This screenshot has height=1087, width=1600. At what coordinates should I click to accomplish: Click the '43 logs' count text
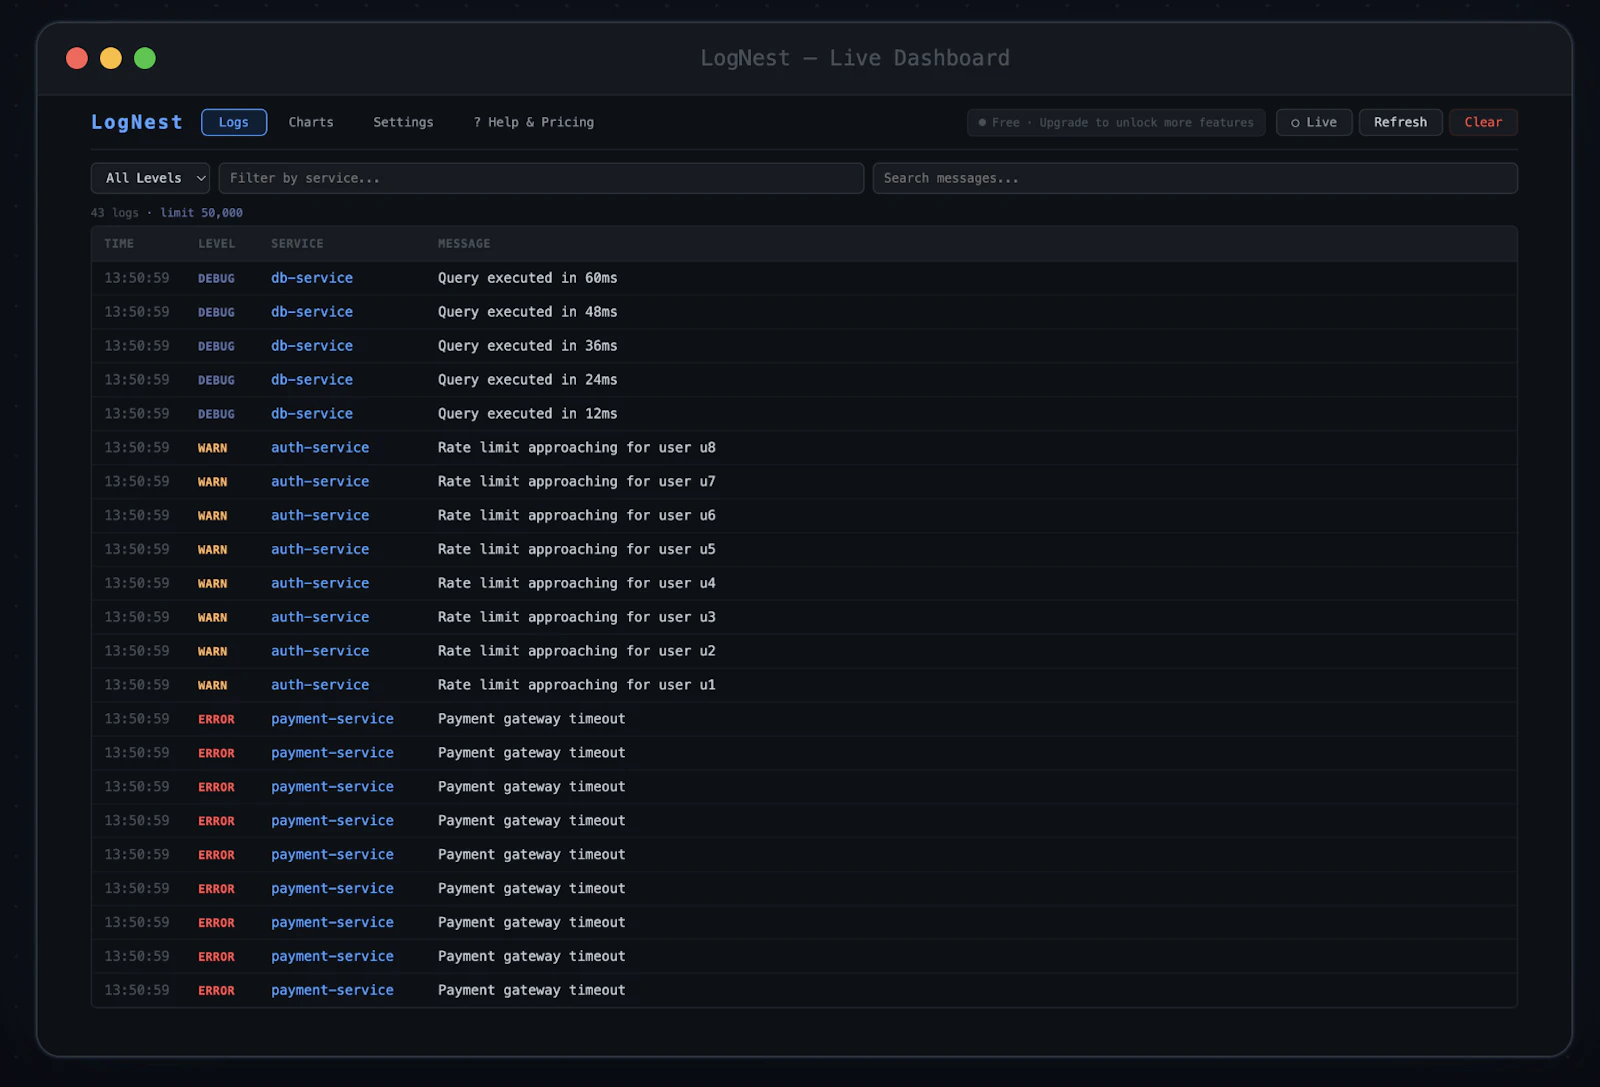tap(115, 213)
